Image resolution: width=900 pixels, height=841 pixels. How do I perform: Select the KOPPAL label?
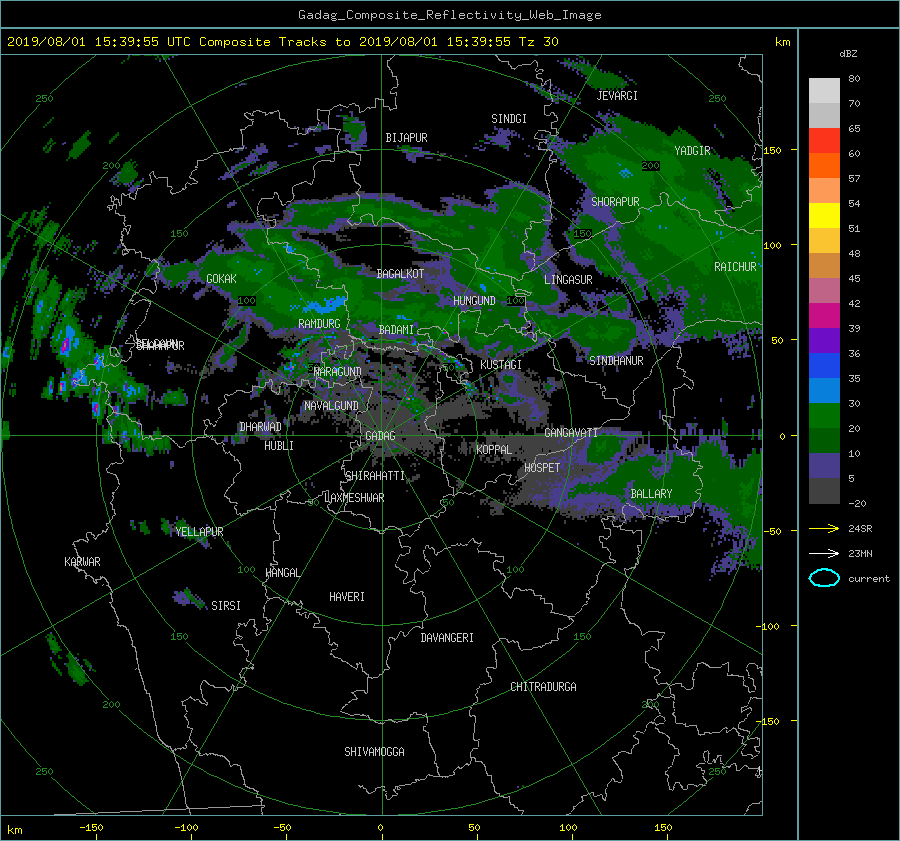point(494,450)
